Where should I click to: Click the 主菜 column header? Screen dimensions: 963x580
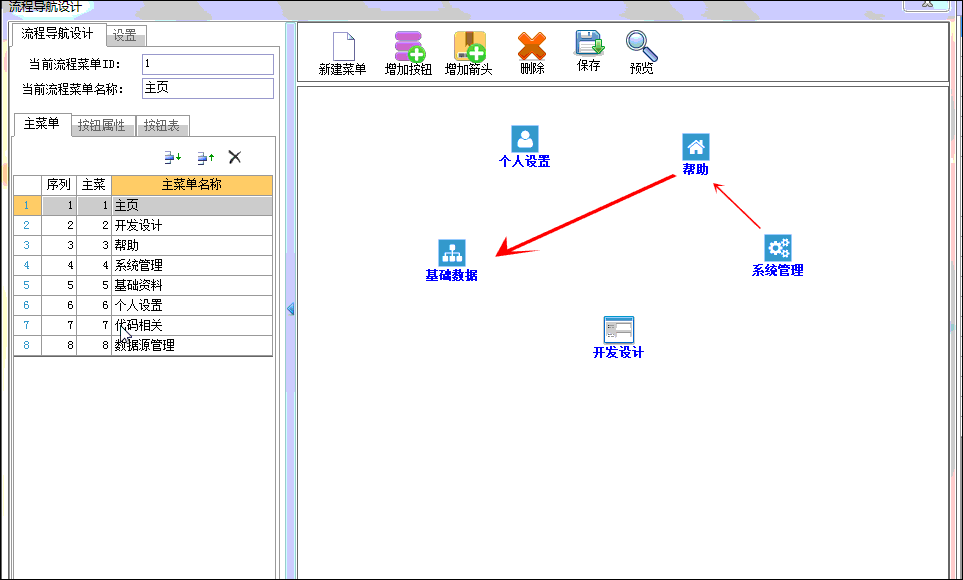94,185
